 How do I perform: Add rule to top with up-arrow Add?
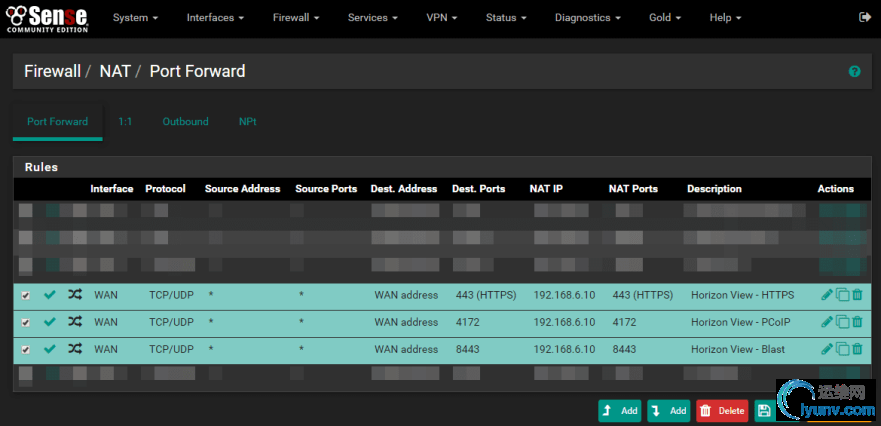click(x=620, y=411)
